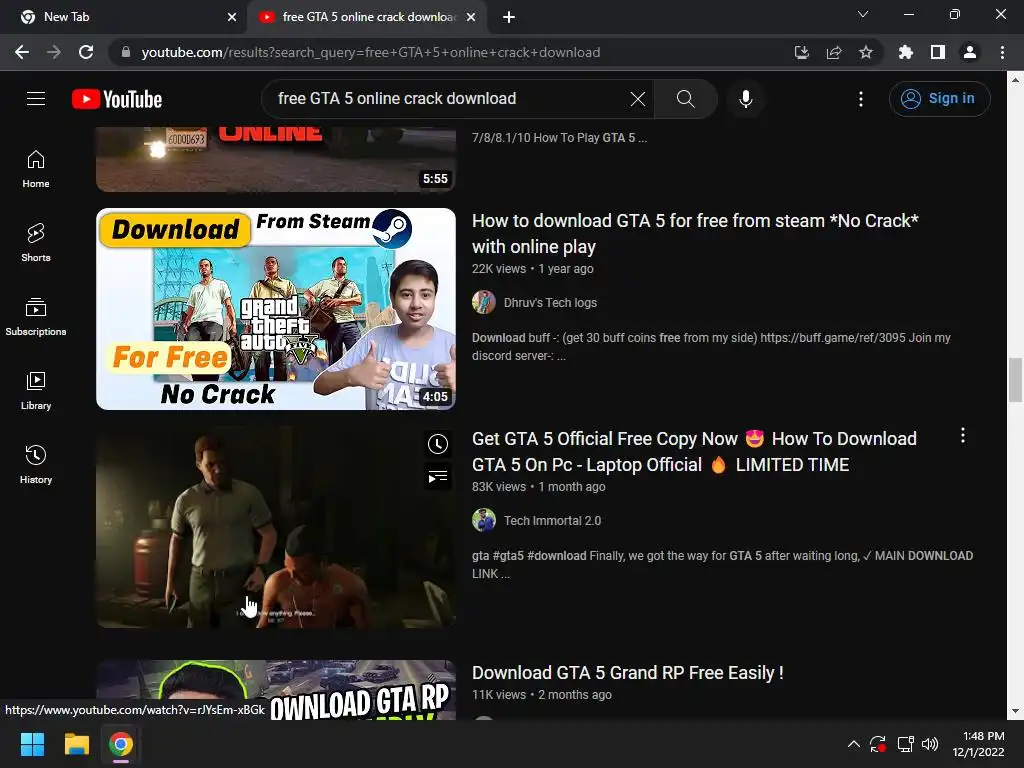Screen dimensions: 1024x768
Task: Toggle Chrome side panel
Action: coord(938,52)
